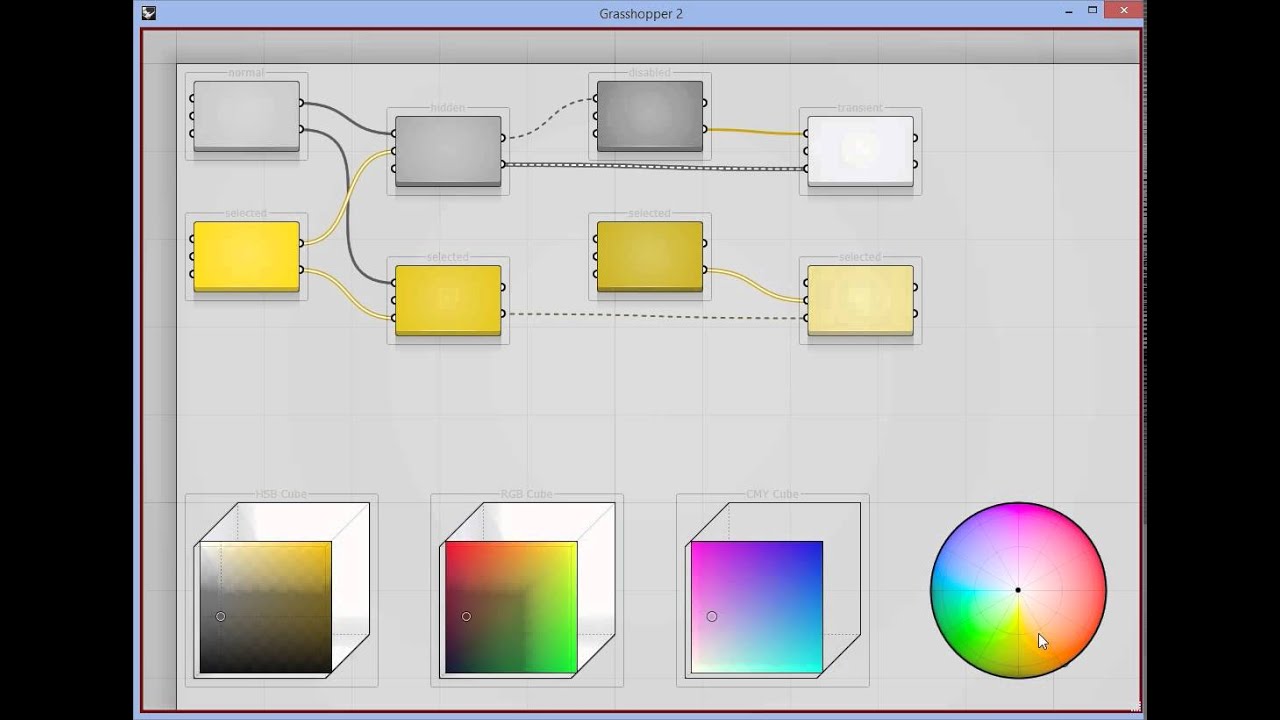Screen dimensions: 1280x720
Task: Click the HSB Cube label text
Action: click(x=281, y=494)
